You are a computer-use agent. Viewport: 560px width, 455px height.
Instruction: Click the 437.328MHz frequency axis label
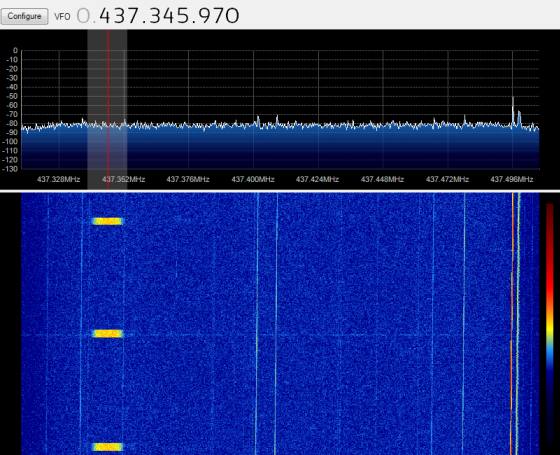click(59, 179)
